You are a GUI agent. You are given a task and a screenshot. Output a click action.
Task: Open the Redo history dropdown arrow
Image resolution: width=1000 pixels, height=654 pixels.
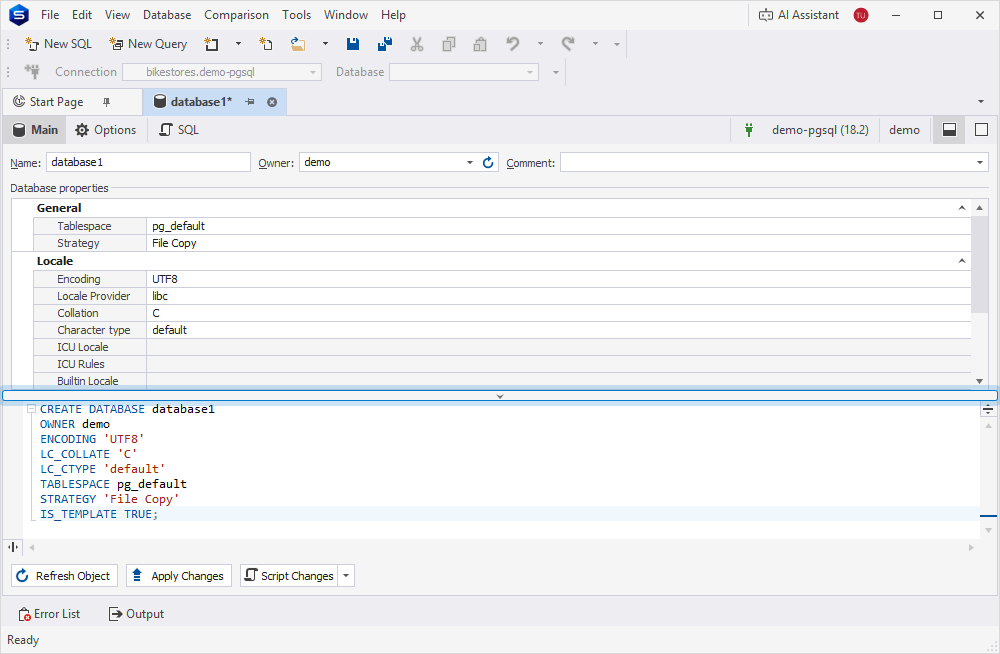(595, 44)
